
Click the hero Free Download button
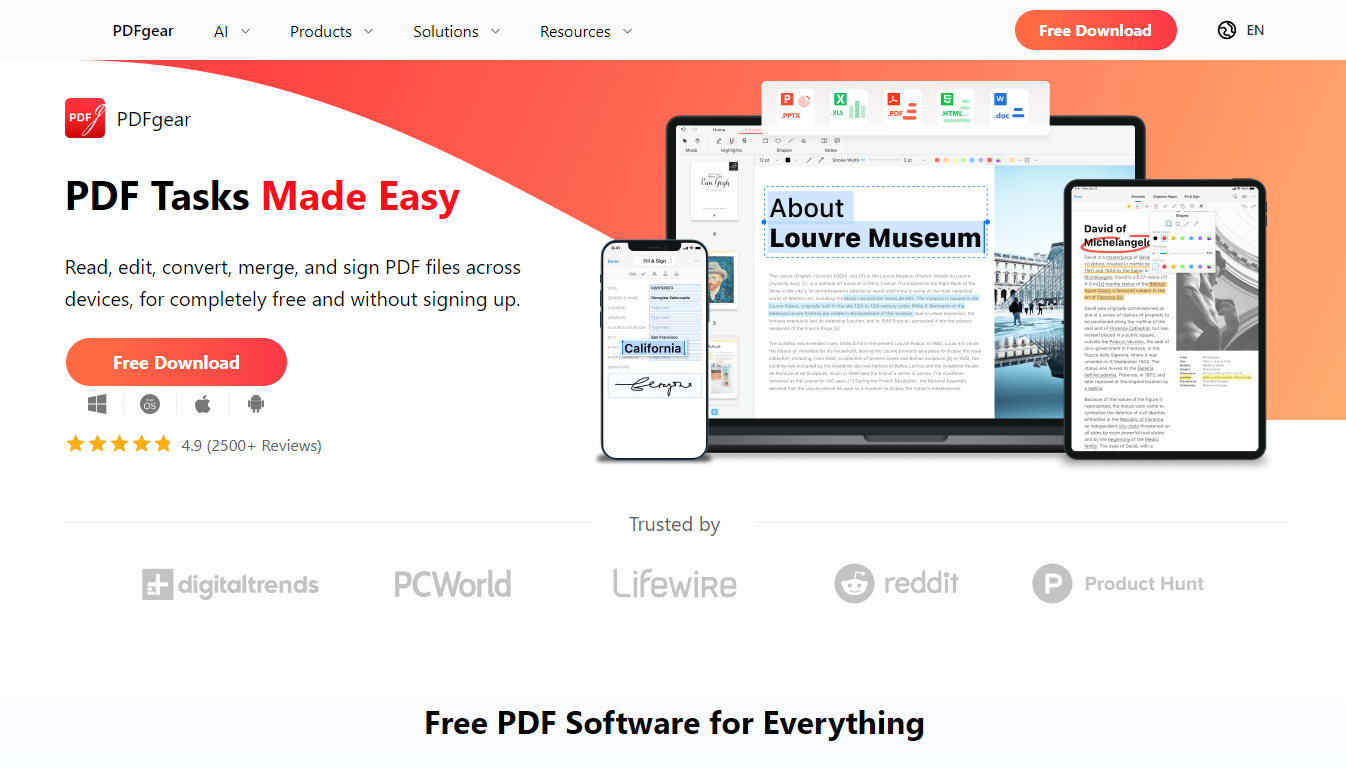pyautogui.click(x=176, y=362)
